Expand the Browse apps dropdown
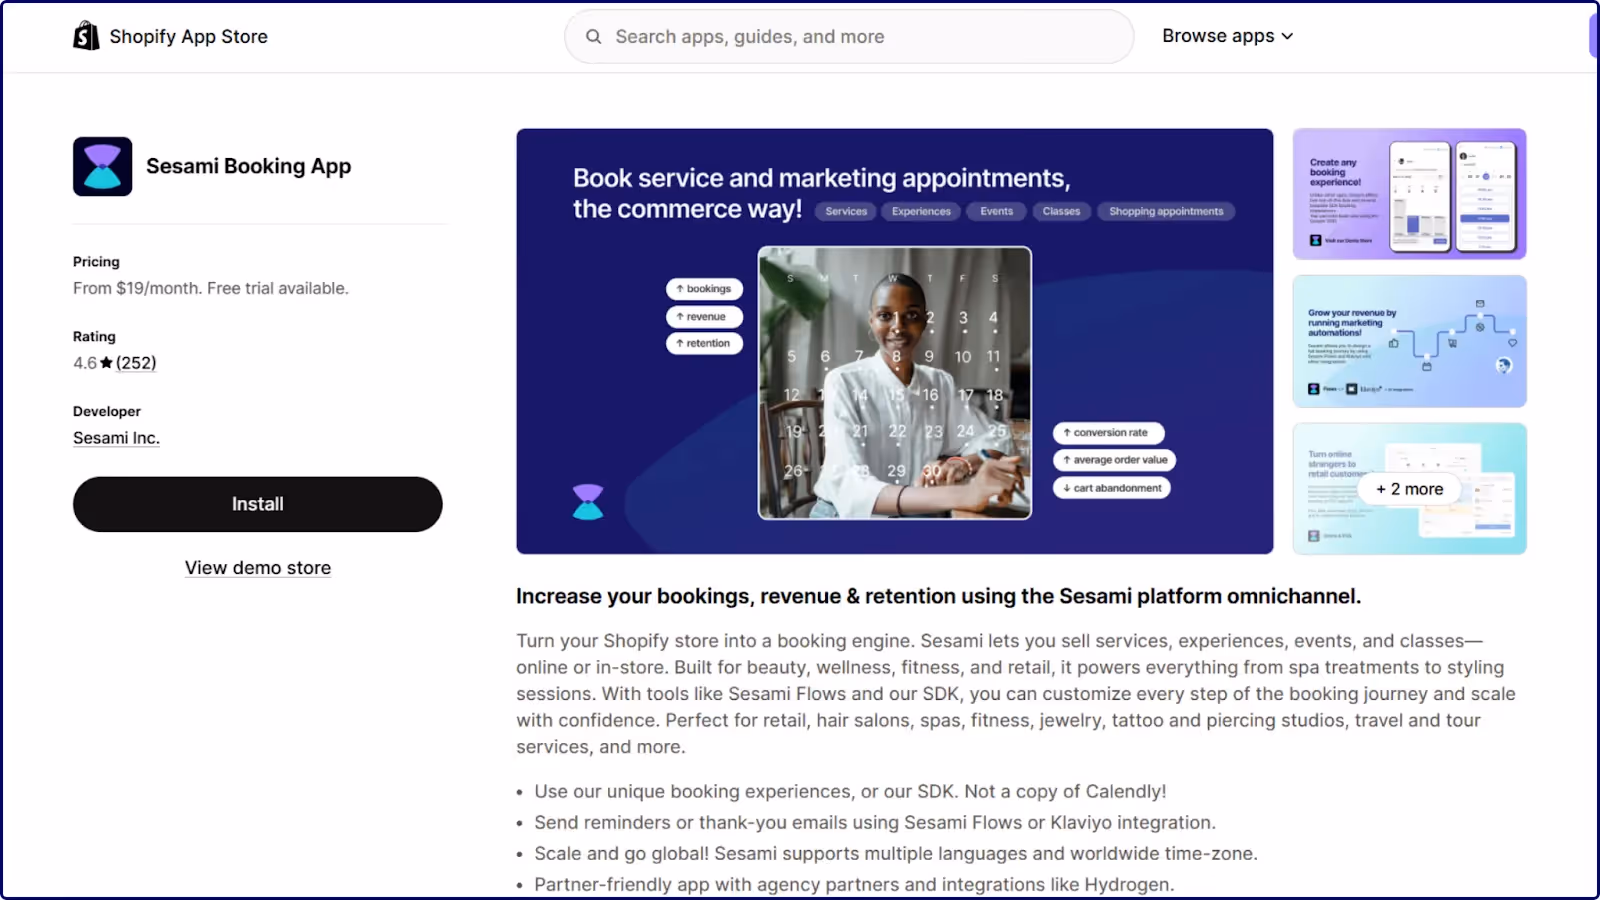 (x=1227, y=36)
